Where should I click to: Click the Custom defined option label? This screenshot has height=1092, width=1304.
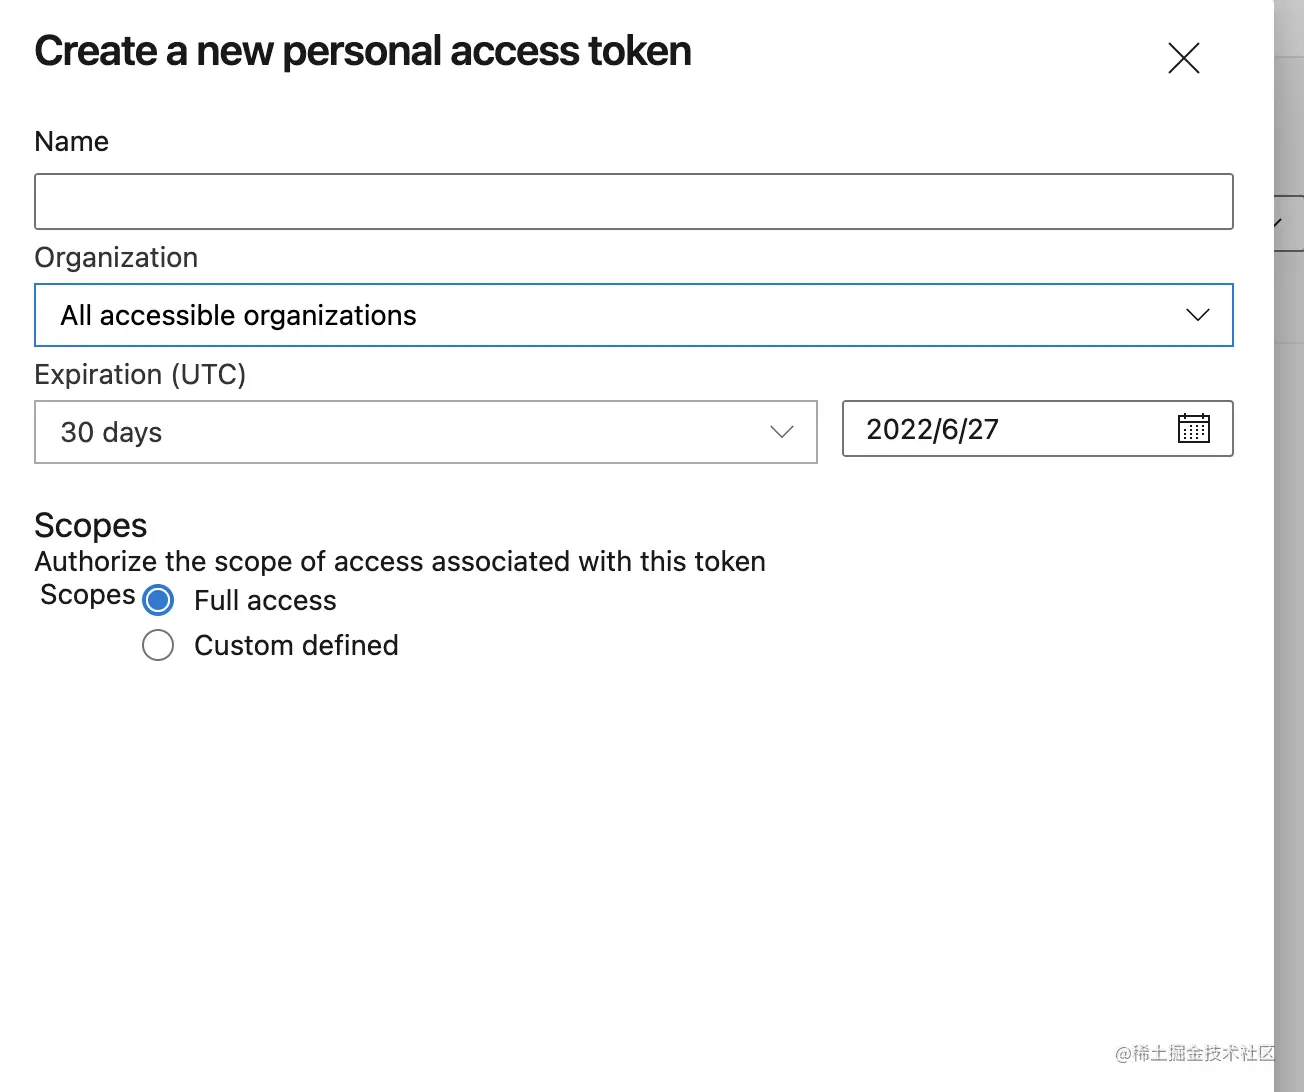[x=296, y=645]
